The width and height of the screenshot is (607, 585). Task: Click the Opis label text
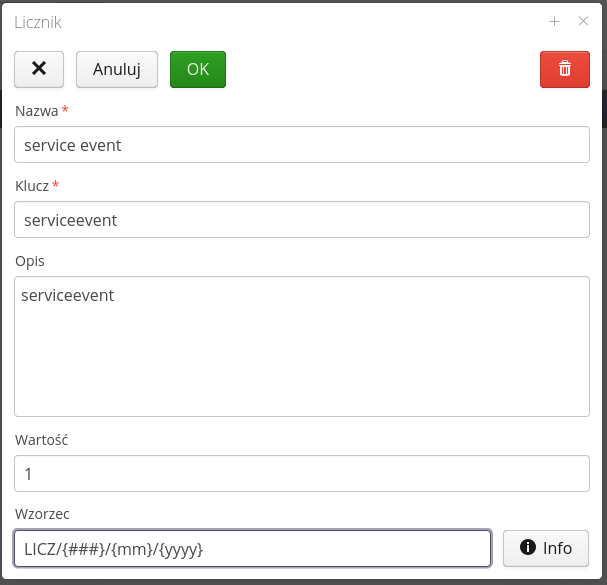click(29, 261)
